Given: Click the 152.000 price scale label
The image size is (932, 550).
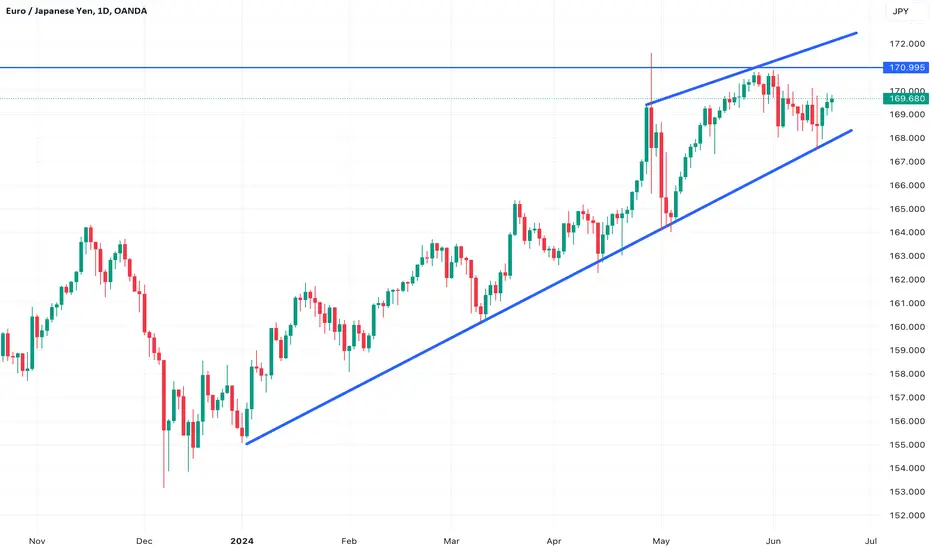Looking at the screenshot, I should [x=907, y=516].
